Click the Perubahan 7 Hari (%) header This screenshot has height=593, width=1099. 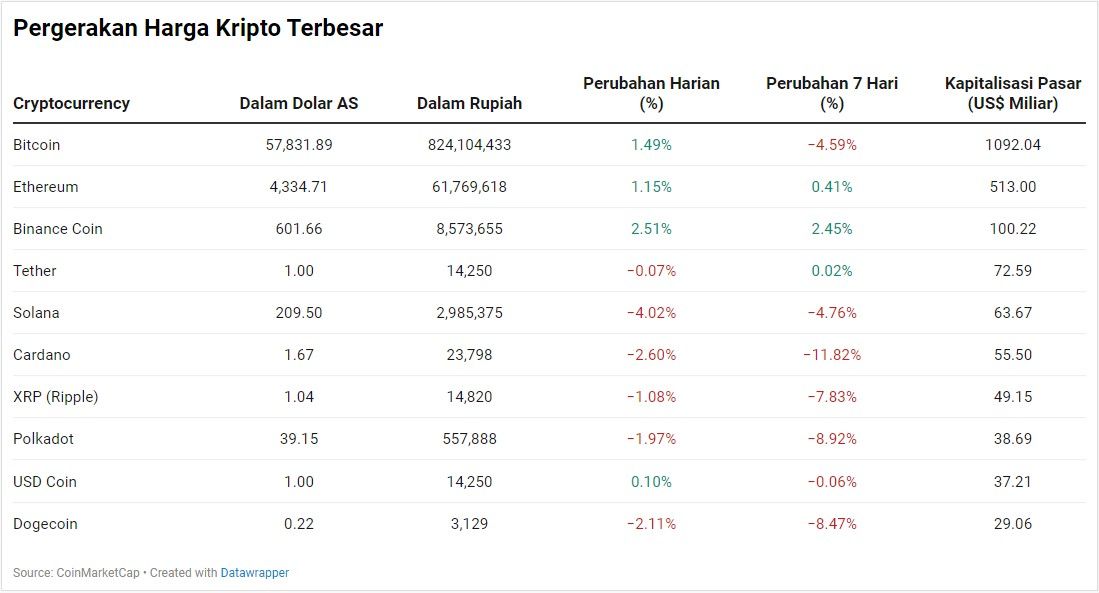(x=832, y=93)
